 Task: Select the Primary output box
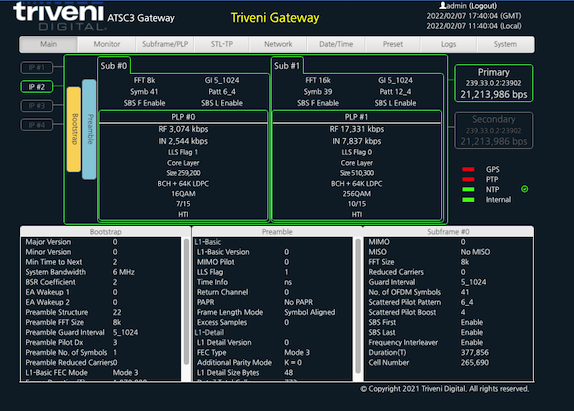(x=493, y=83)
